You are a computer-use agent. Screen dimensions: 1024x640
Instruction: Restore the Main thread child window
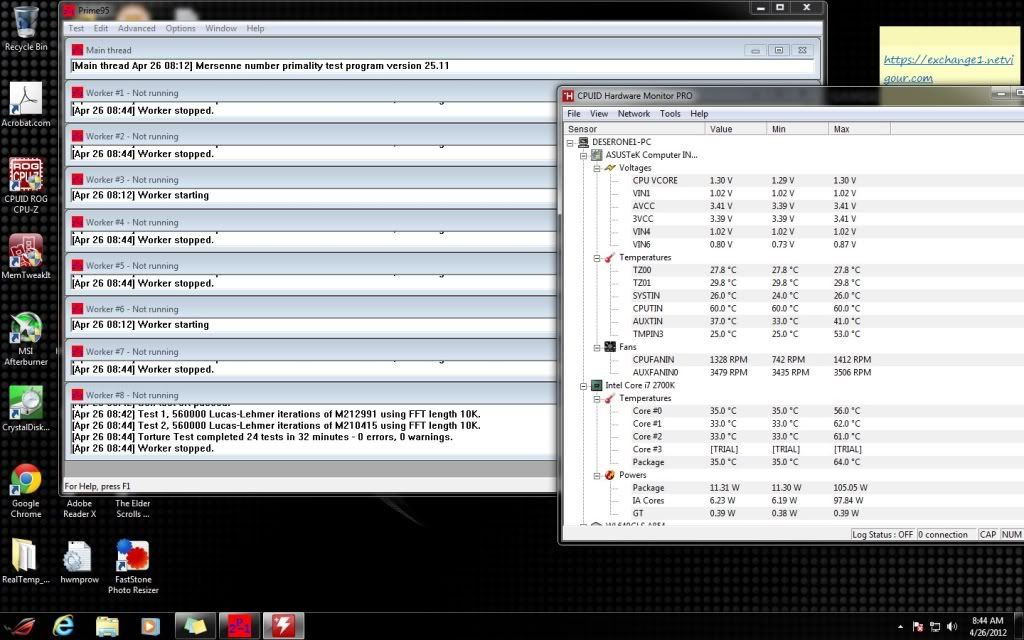[x=778, y=50]
